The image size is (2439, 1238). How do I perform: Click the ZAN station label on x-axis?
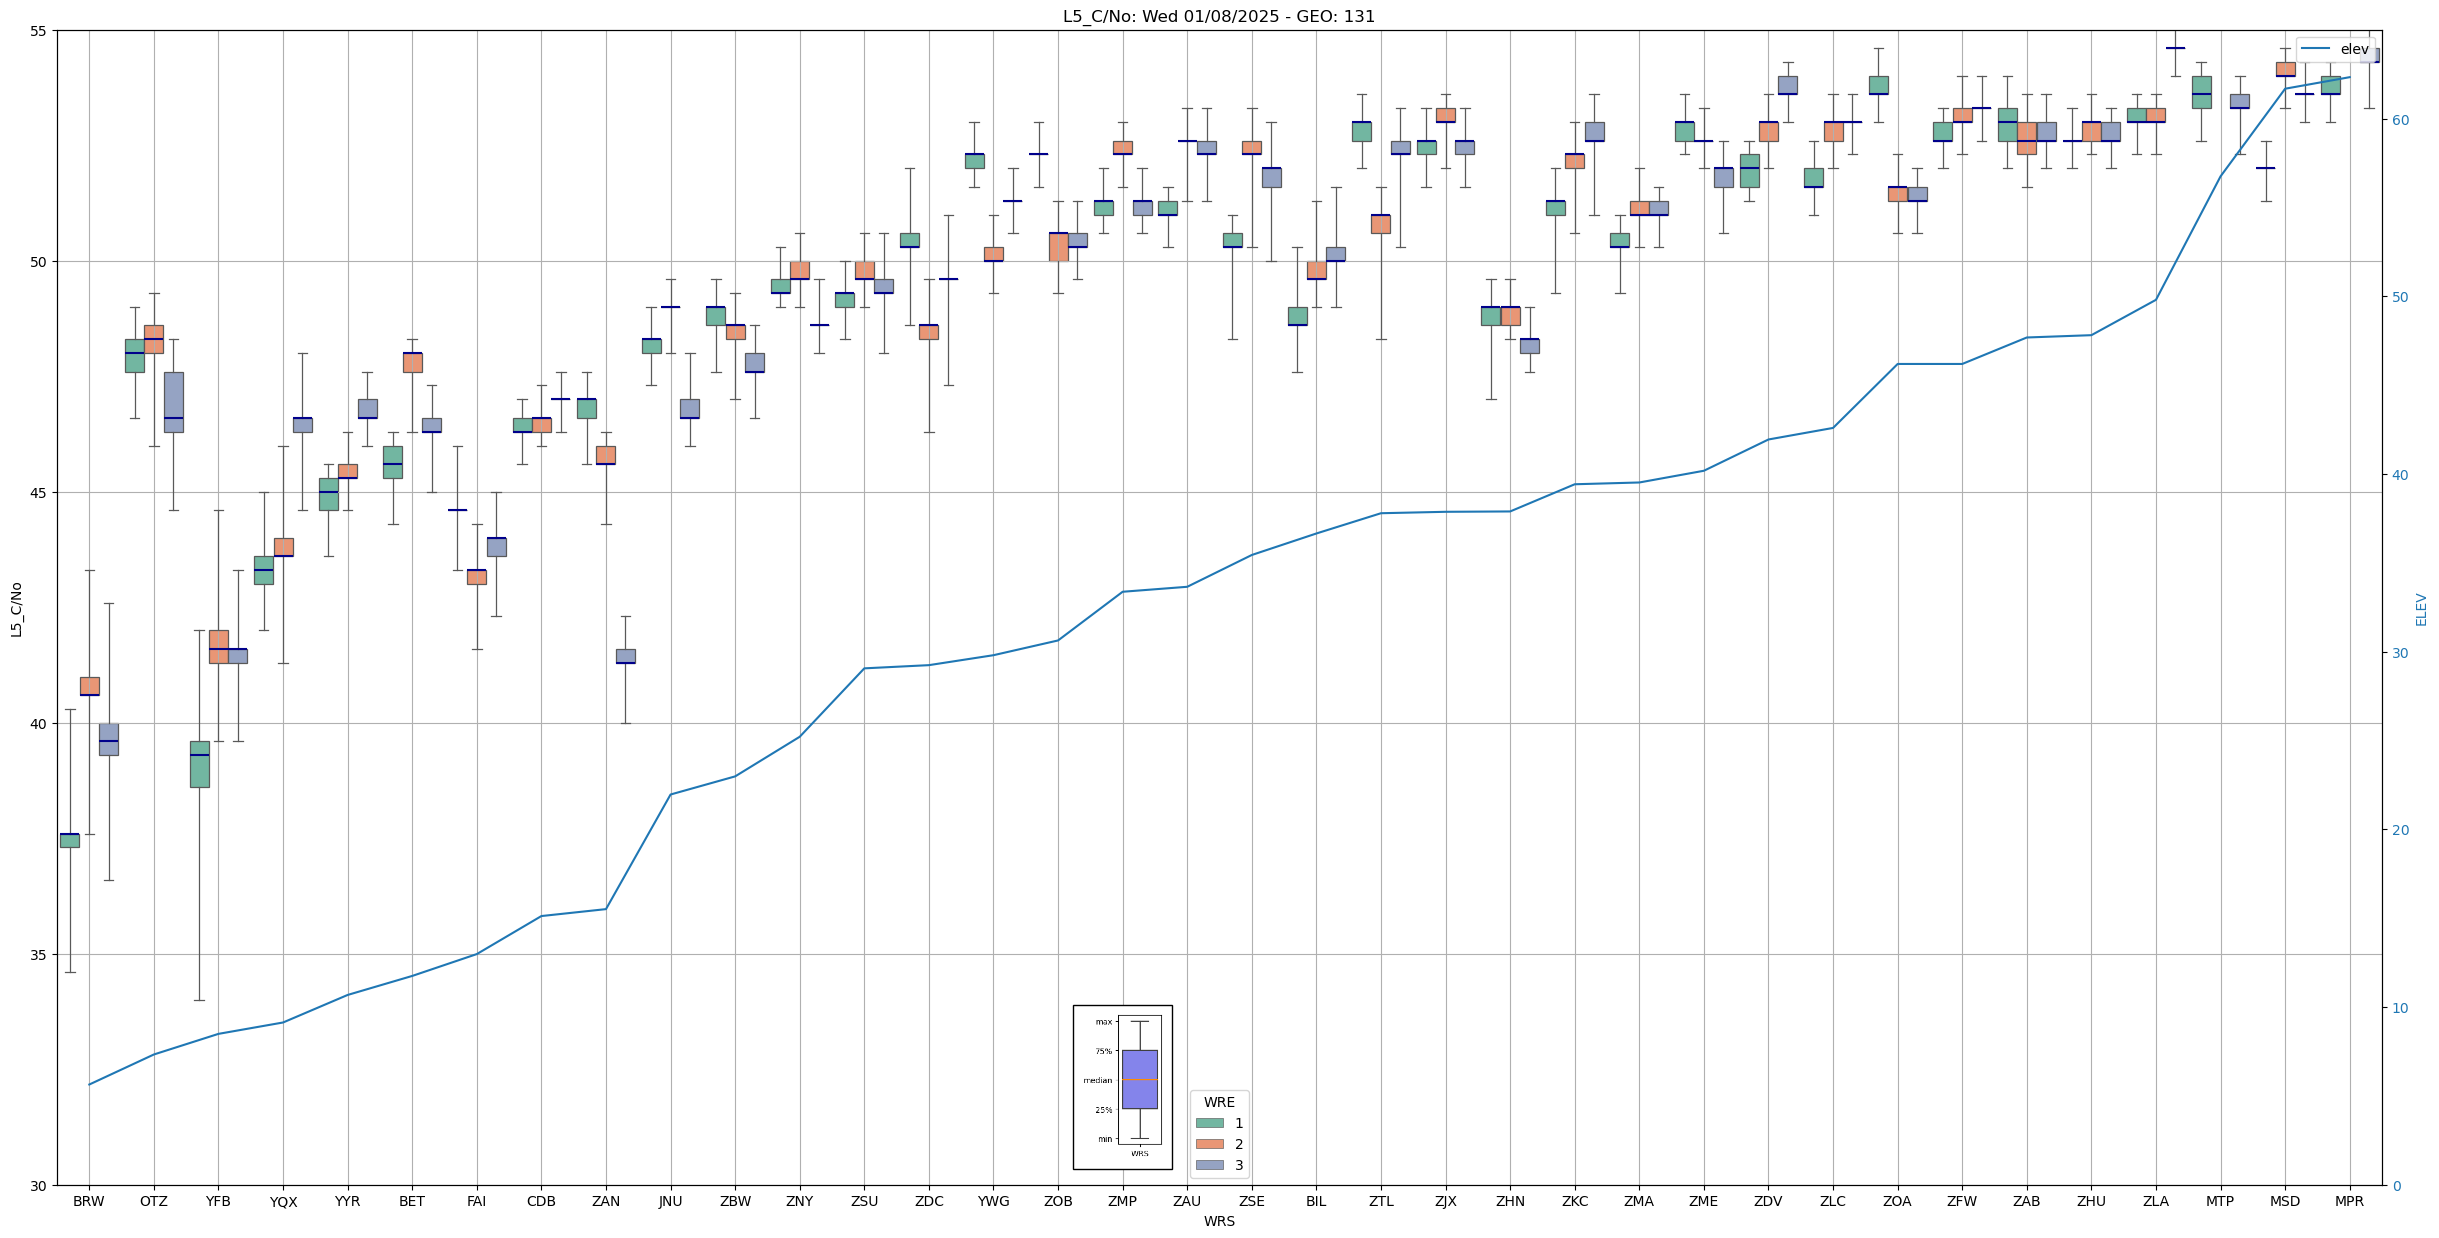[x=606, y=1201]
